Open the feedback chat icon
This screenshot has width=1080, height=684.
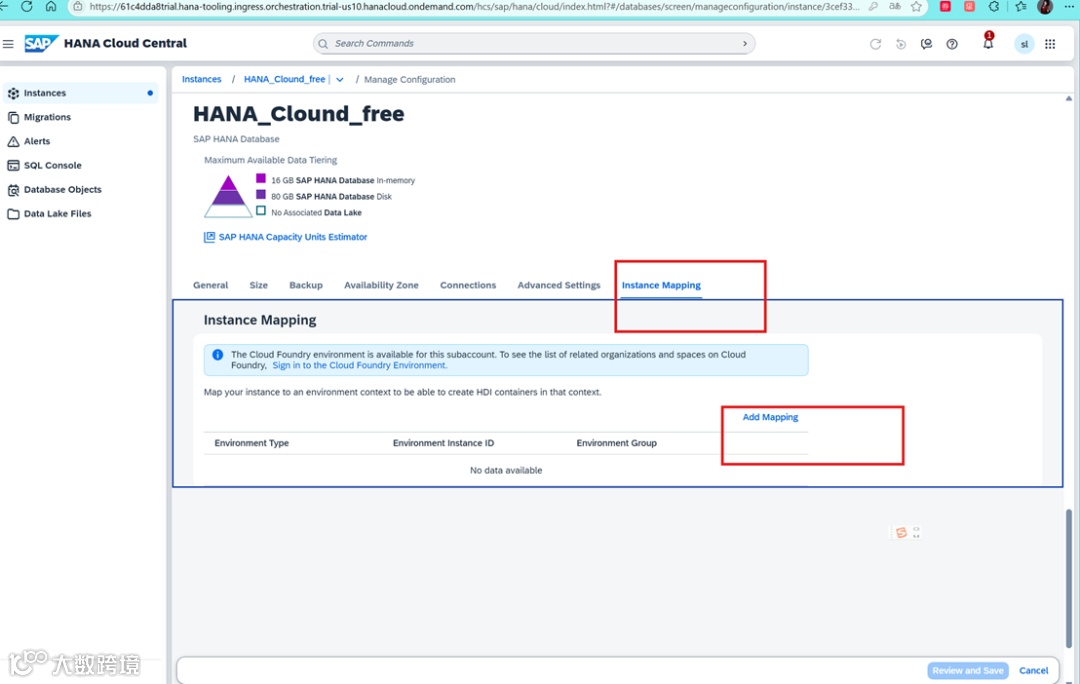pos(926,44)
